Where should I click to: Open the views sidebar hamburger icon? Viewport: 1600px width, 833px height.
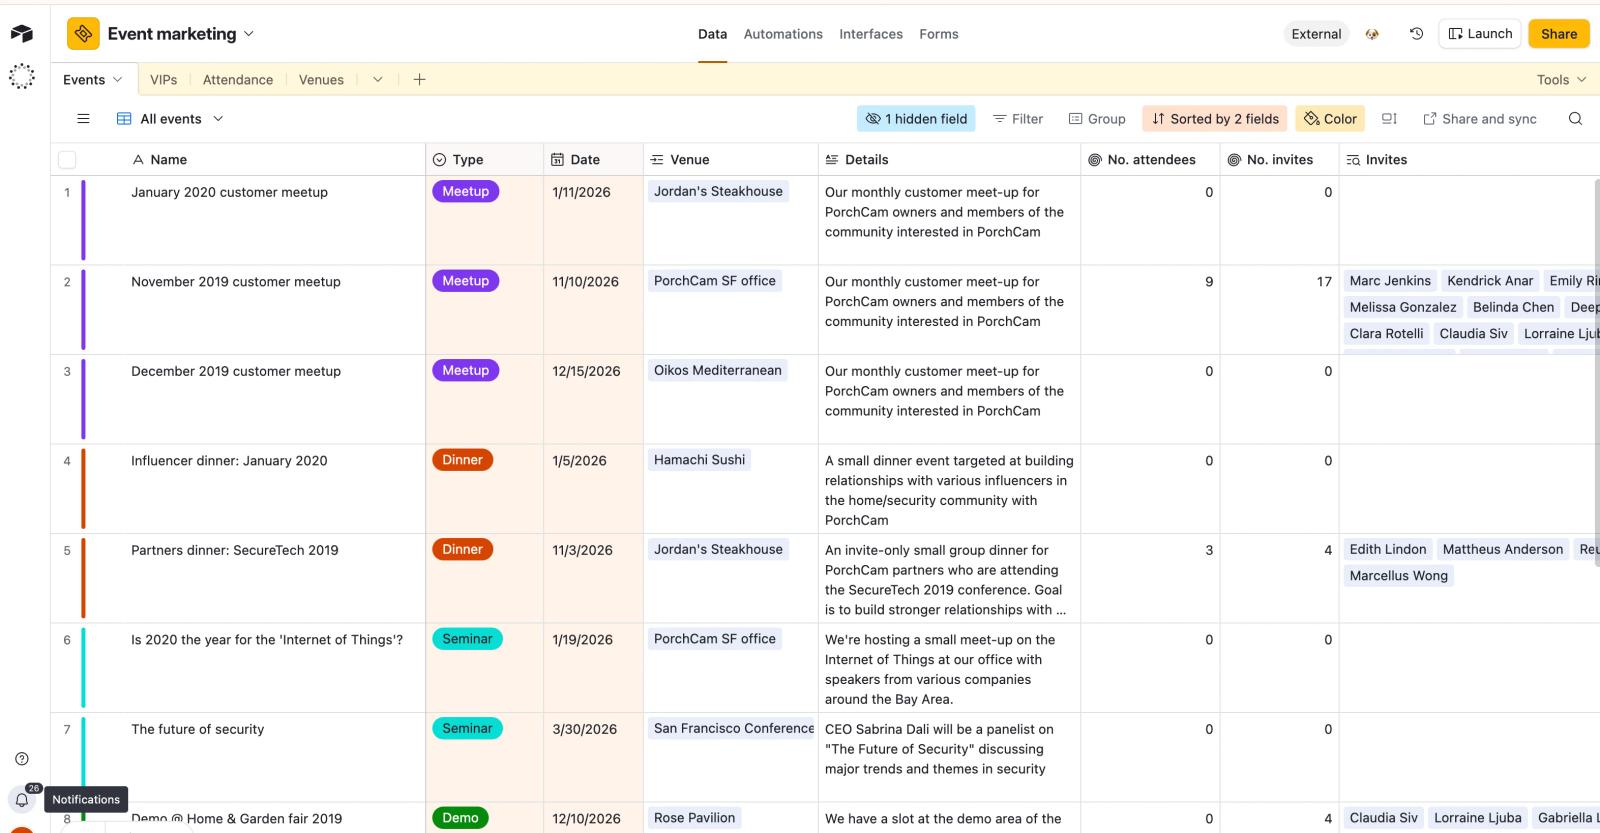click(x=83, y=119)
